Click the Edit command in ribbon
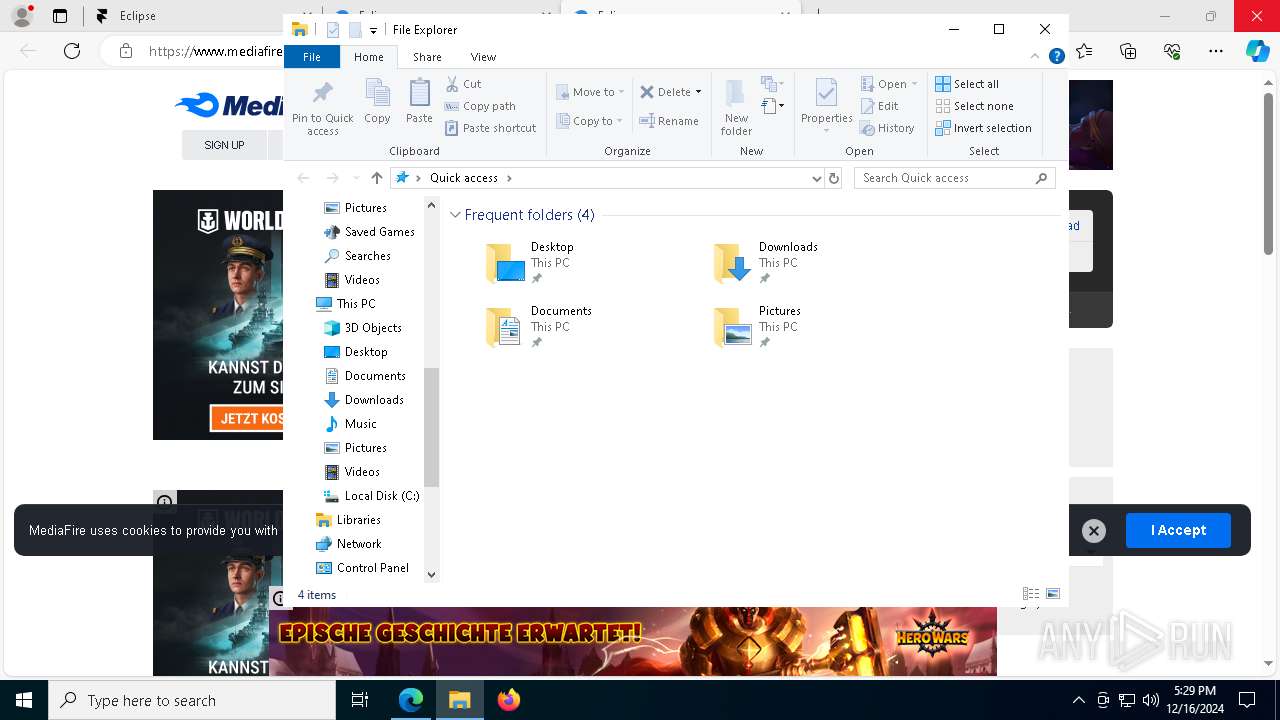The width and height of the screenshot is (1280, 720). coord(879,106)
